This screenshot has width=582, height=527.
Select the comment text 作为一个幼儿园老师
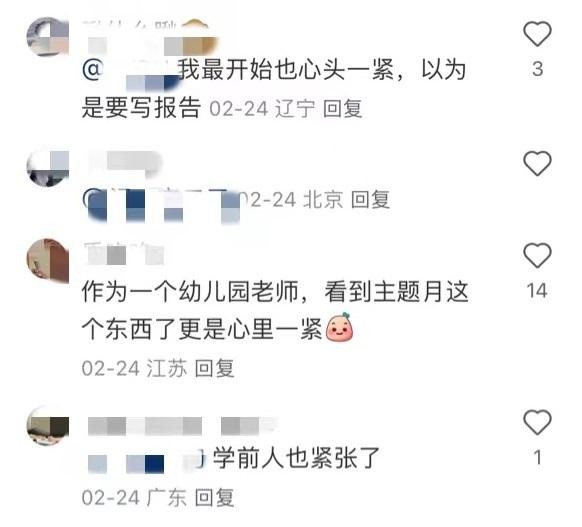tap(190, 291)
